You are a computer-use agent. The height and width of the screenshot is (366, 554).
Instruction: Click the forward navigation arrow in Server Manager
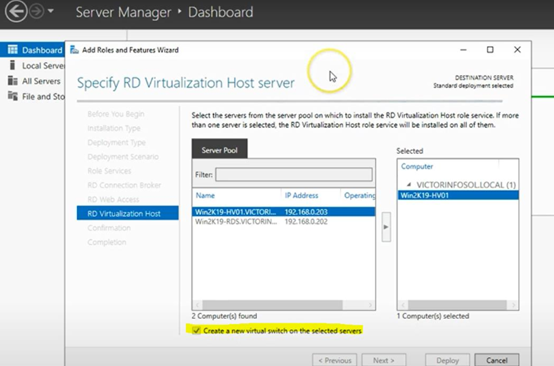(36, 12)
